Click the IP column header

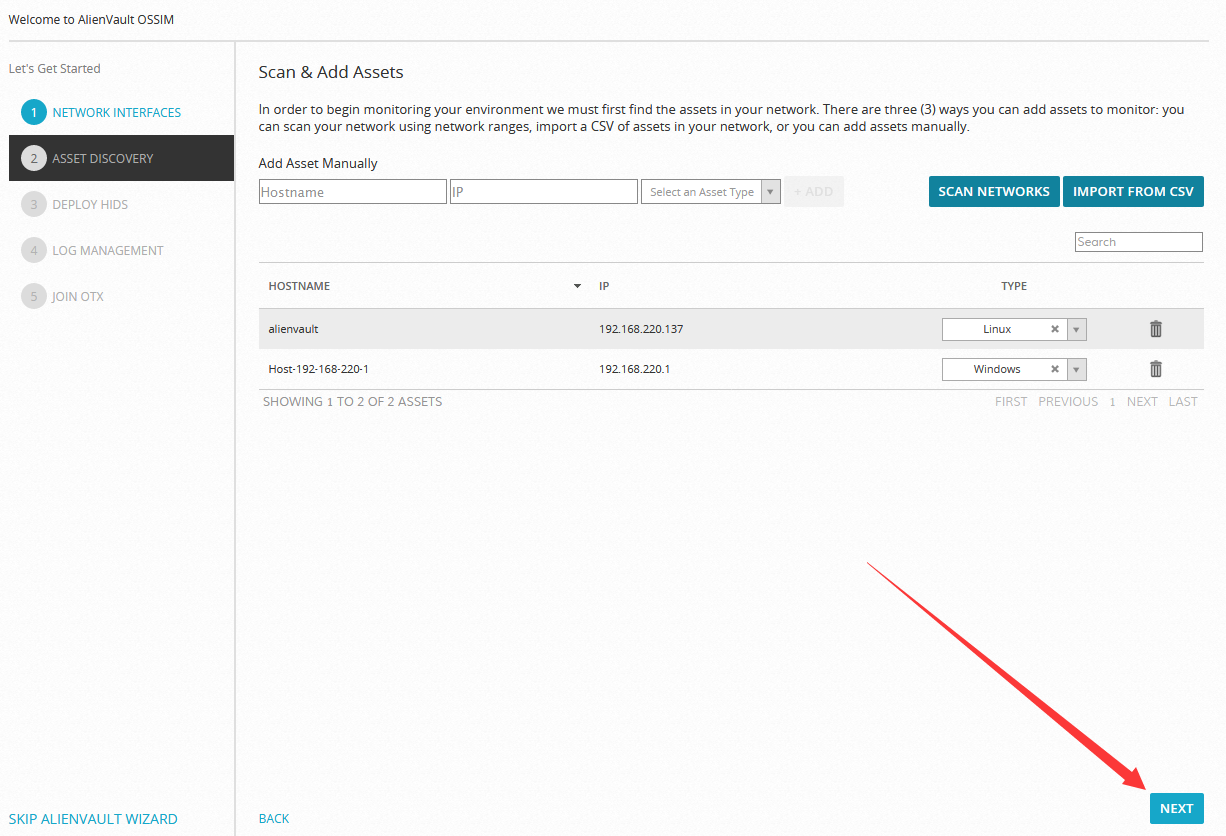(604, 286)
